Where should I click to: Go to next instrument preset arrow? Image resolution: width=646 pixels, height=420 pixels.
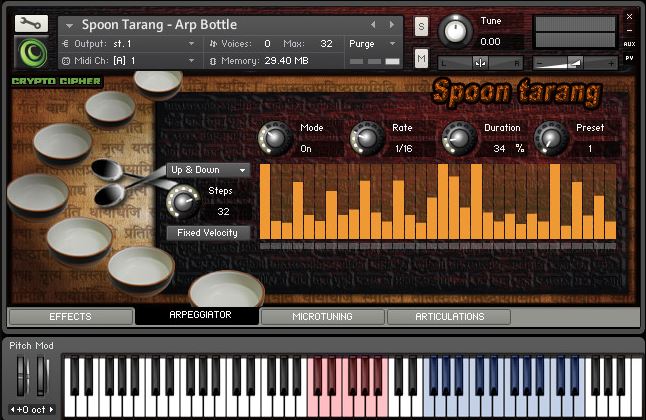[392, 25]
